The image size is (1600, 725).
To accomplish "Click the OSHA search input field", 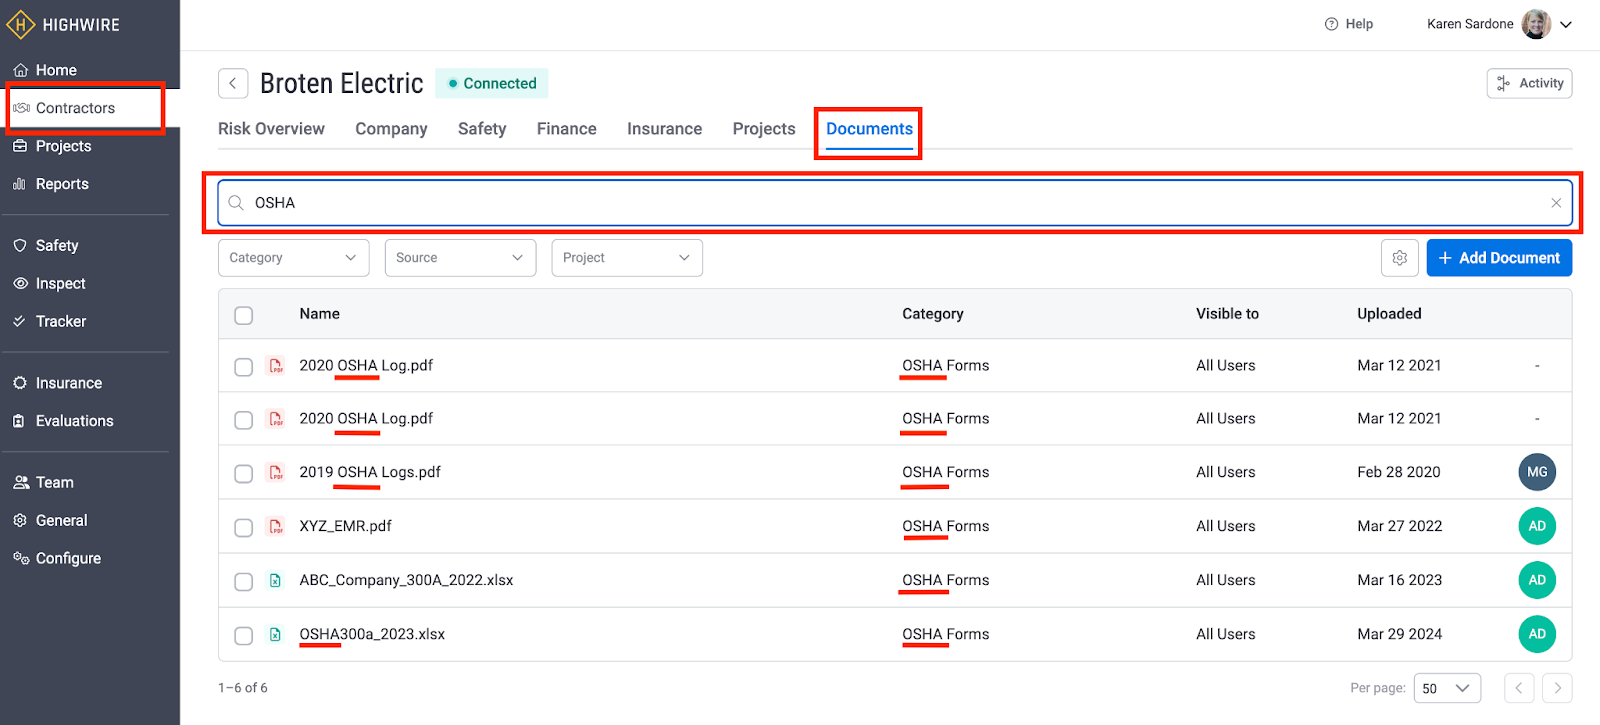I will tap(895, 203).
